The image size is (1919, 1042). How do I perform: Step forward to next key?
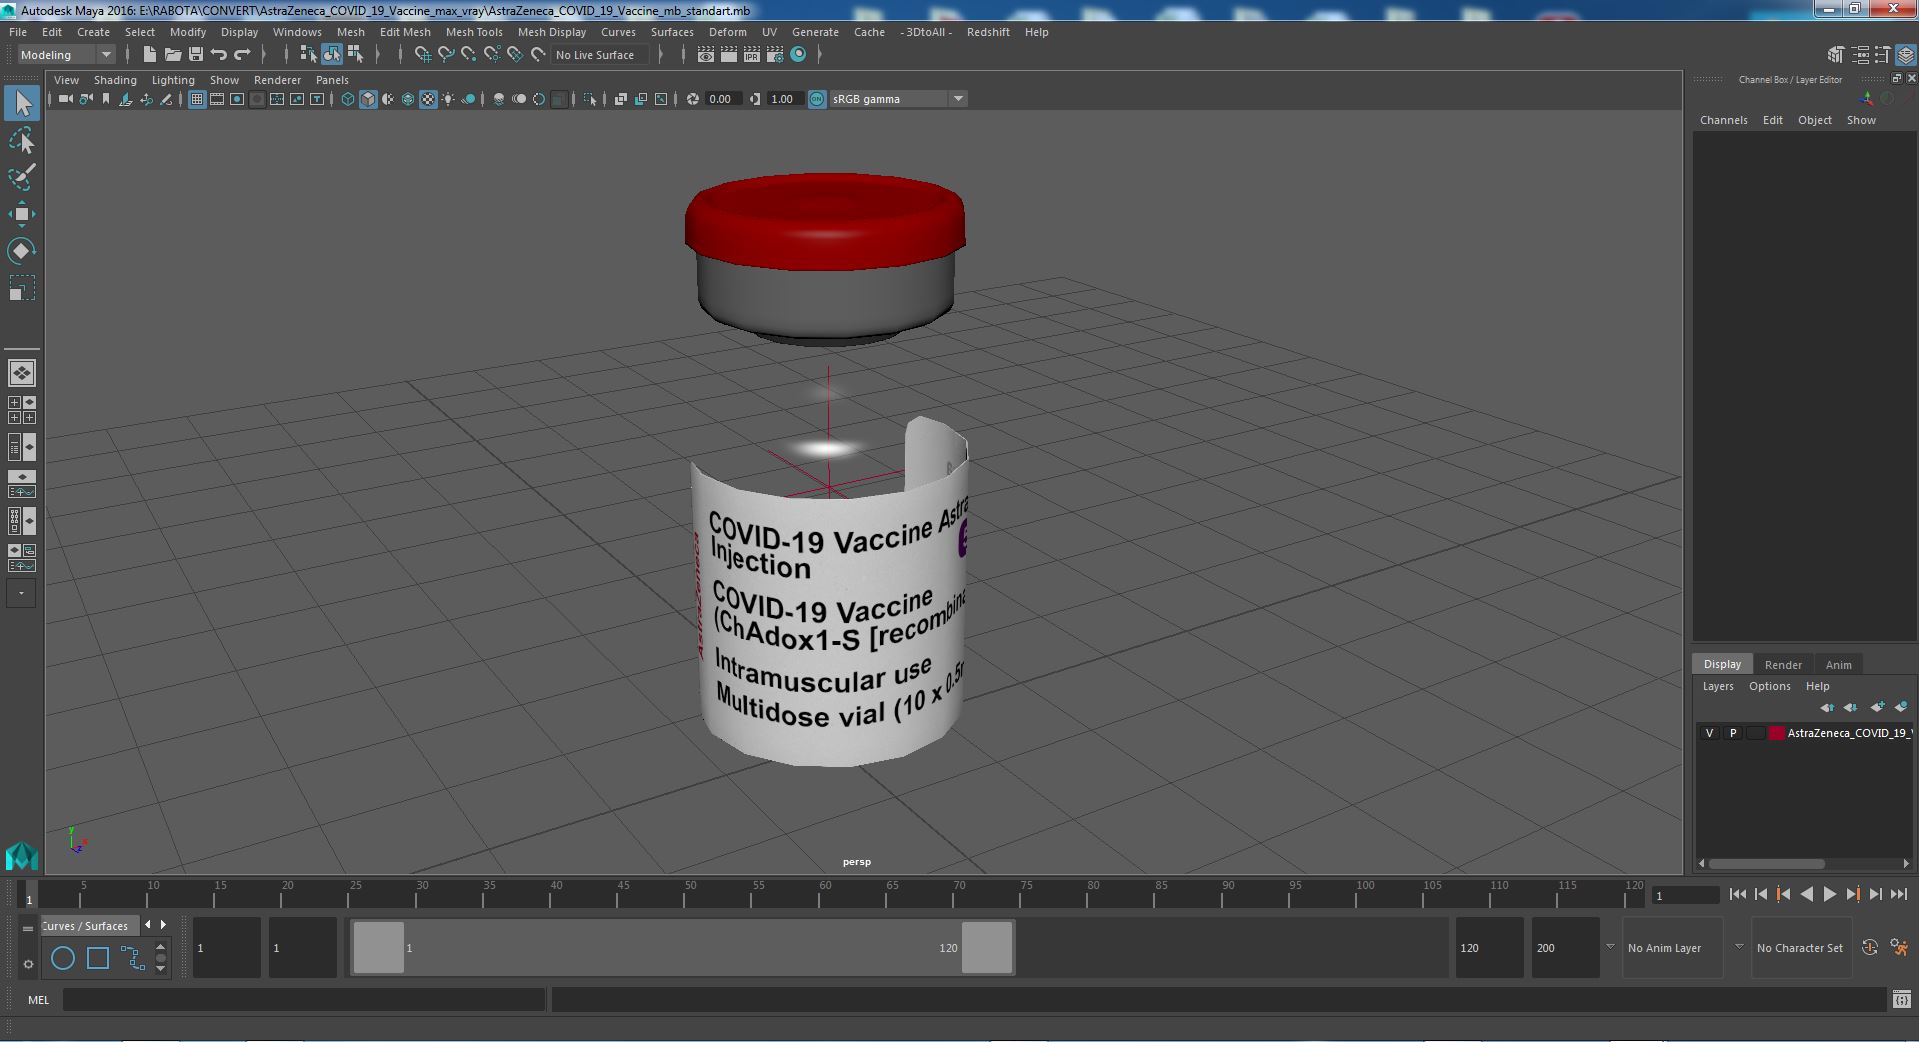1852,895
